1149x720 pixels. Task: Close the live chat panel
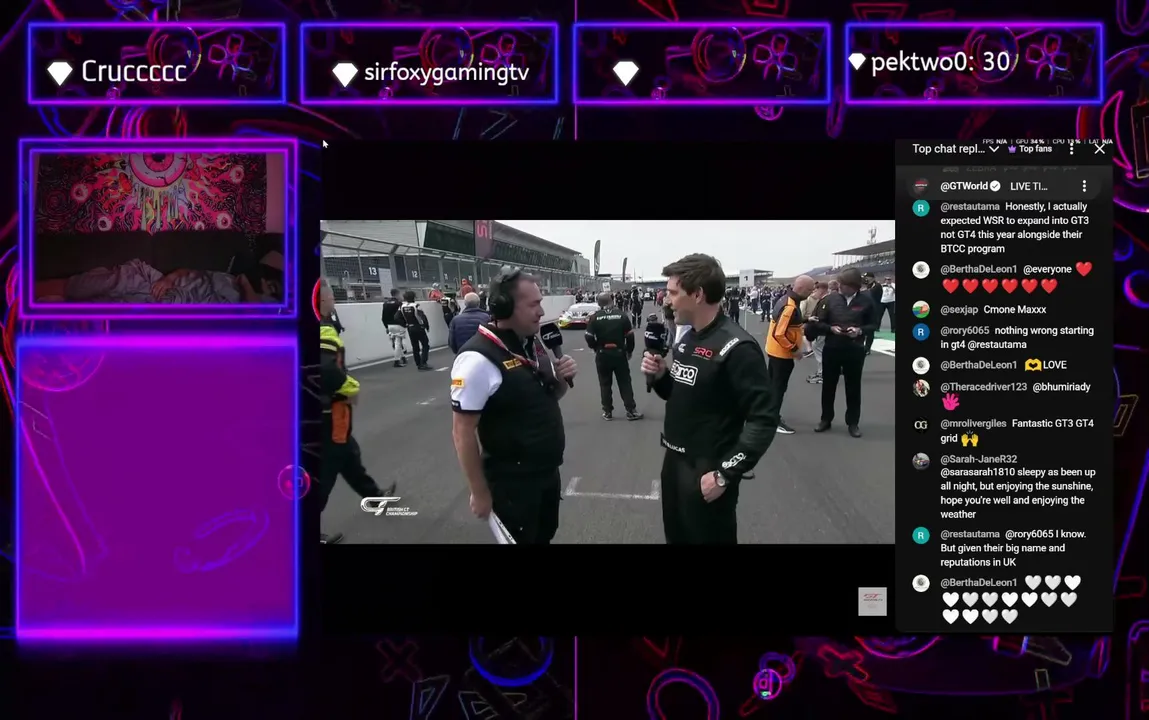[1099, 149]
